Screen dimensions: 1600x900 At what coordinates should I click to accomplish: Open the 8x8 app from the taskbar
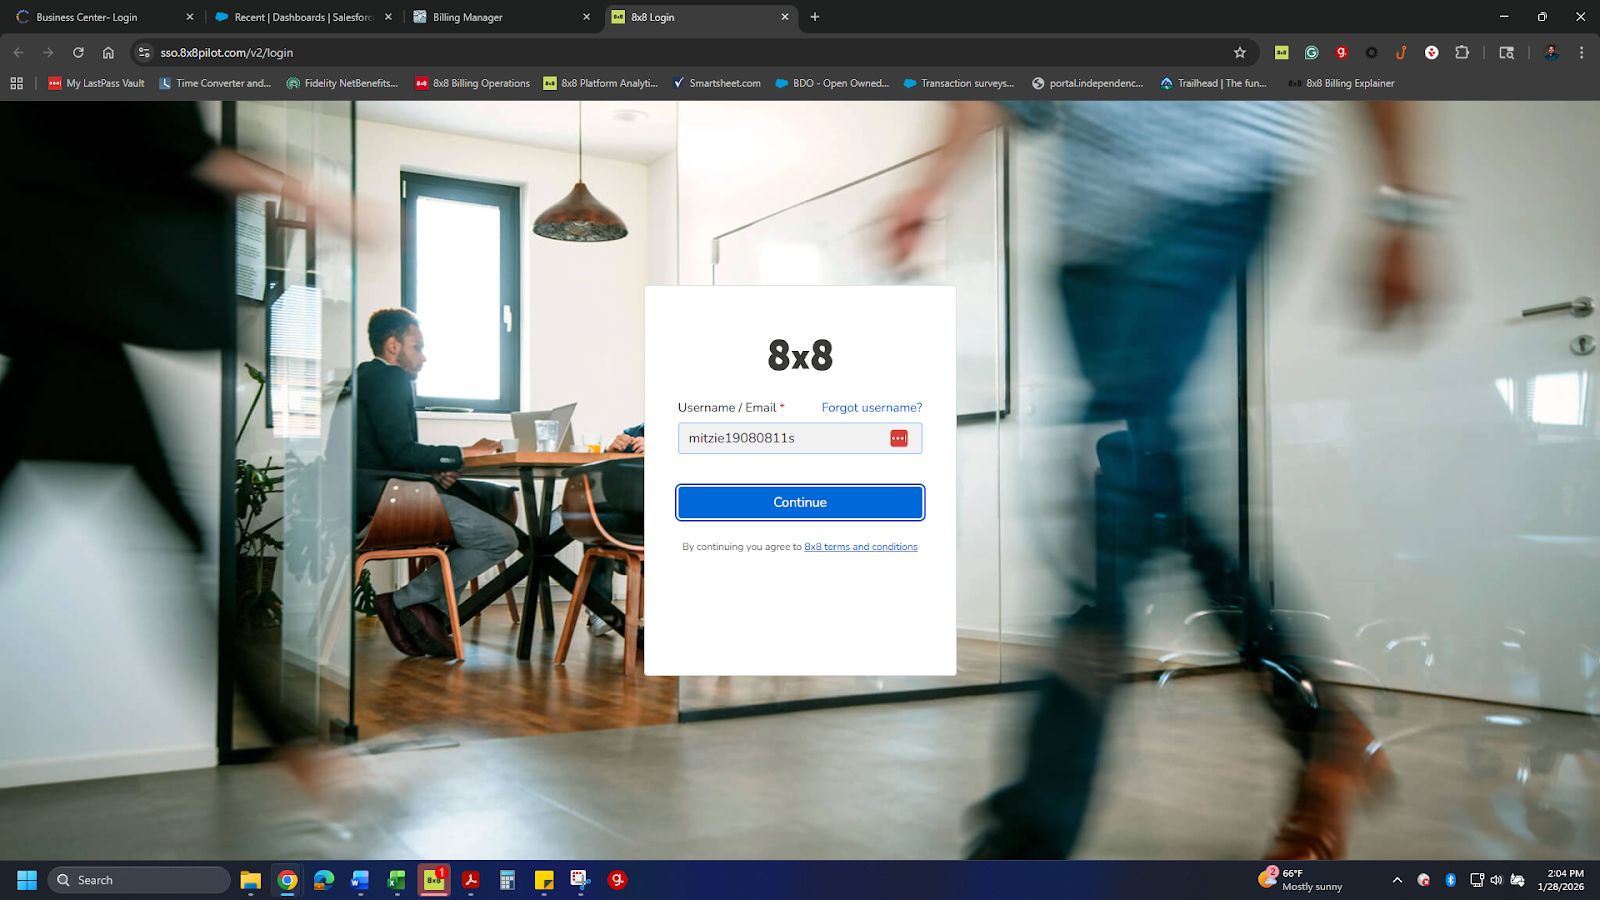tap(434, 880)
